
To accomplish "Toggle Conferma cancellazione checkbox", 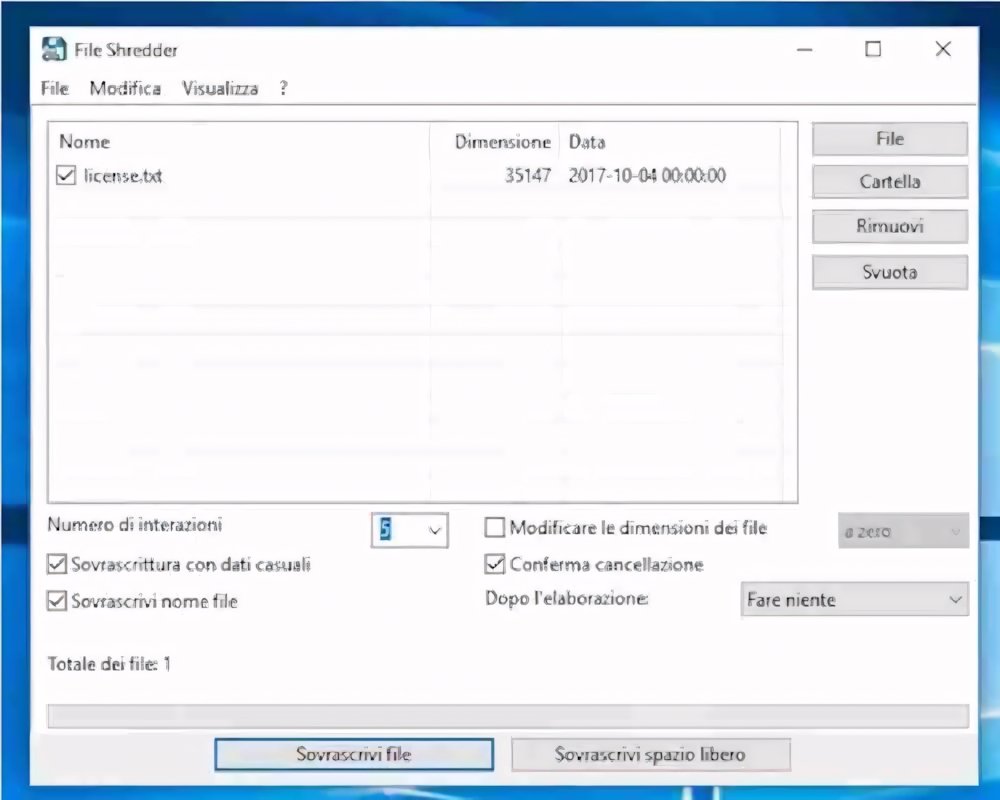I will [x=495, y=564].
